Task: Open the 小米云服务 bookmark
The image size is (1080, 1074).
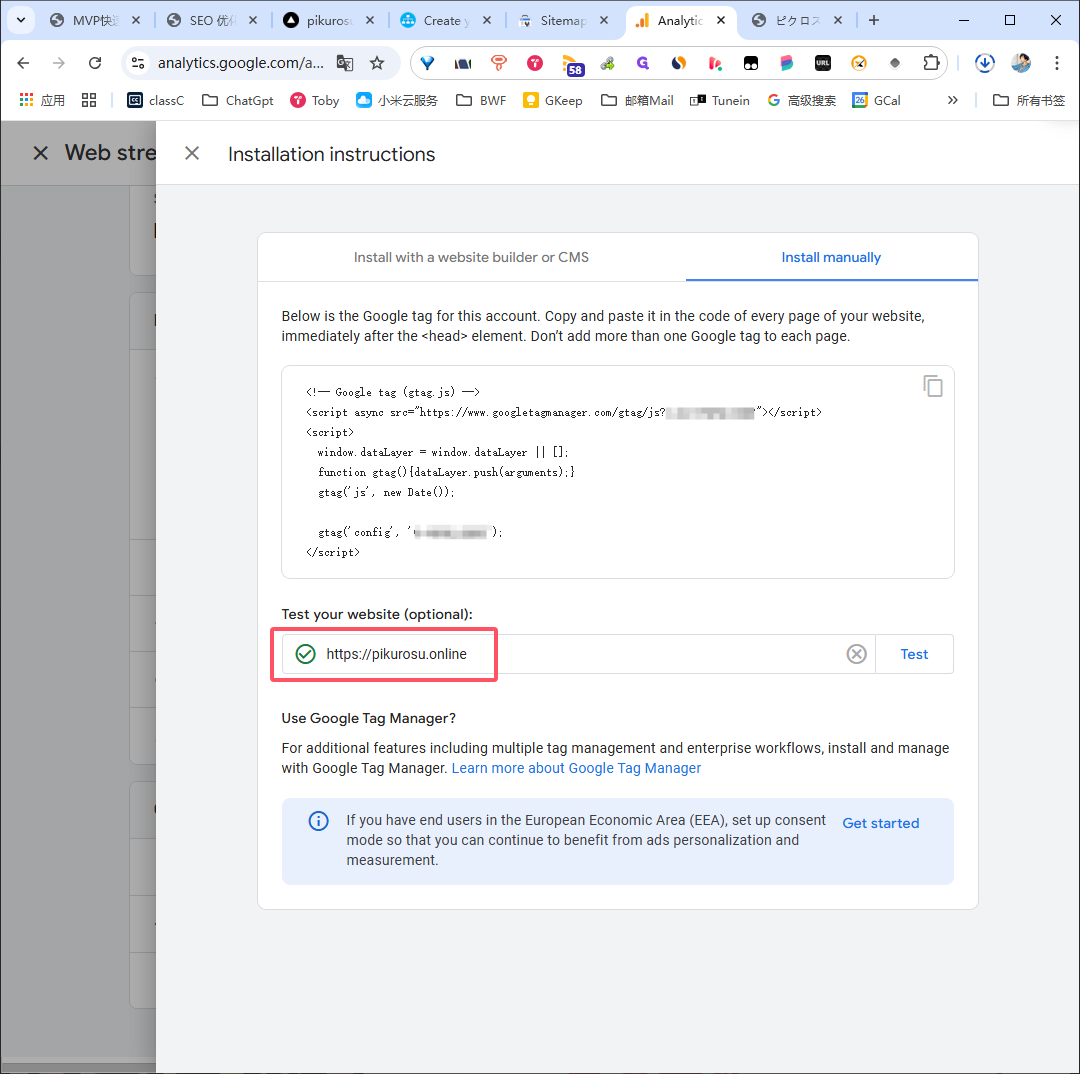Action: tap(397, 101)
